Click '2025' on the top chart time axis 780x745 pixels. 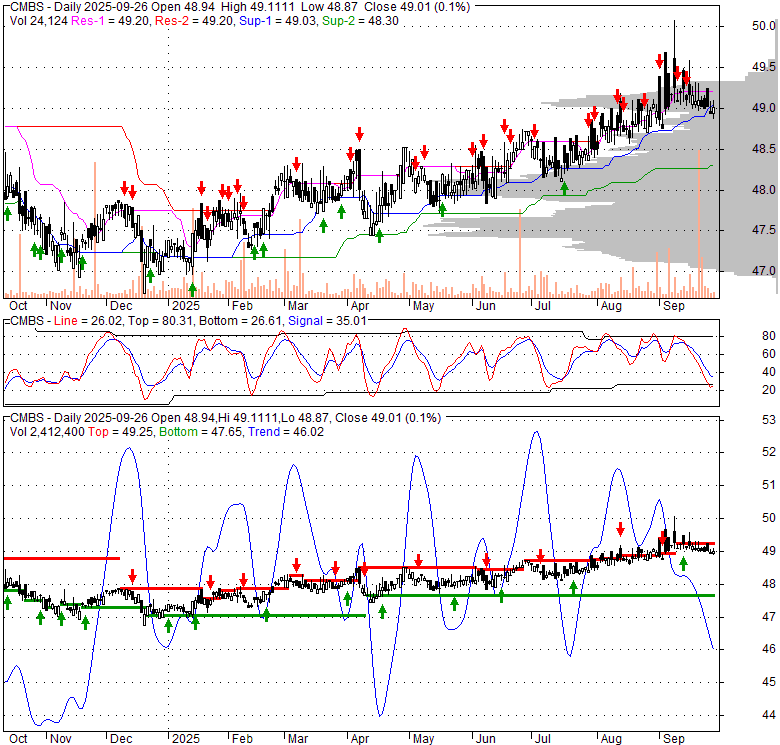[186, 306]
